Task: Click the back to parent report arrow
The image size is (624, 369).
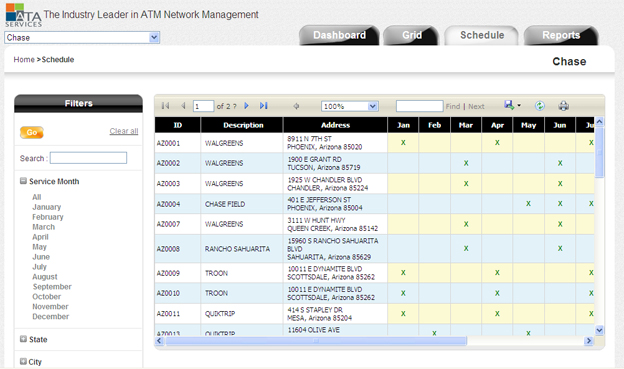Action: pyautogui.click(x=296, y=106)
